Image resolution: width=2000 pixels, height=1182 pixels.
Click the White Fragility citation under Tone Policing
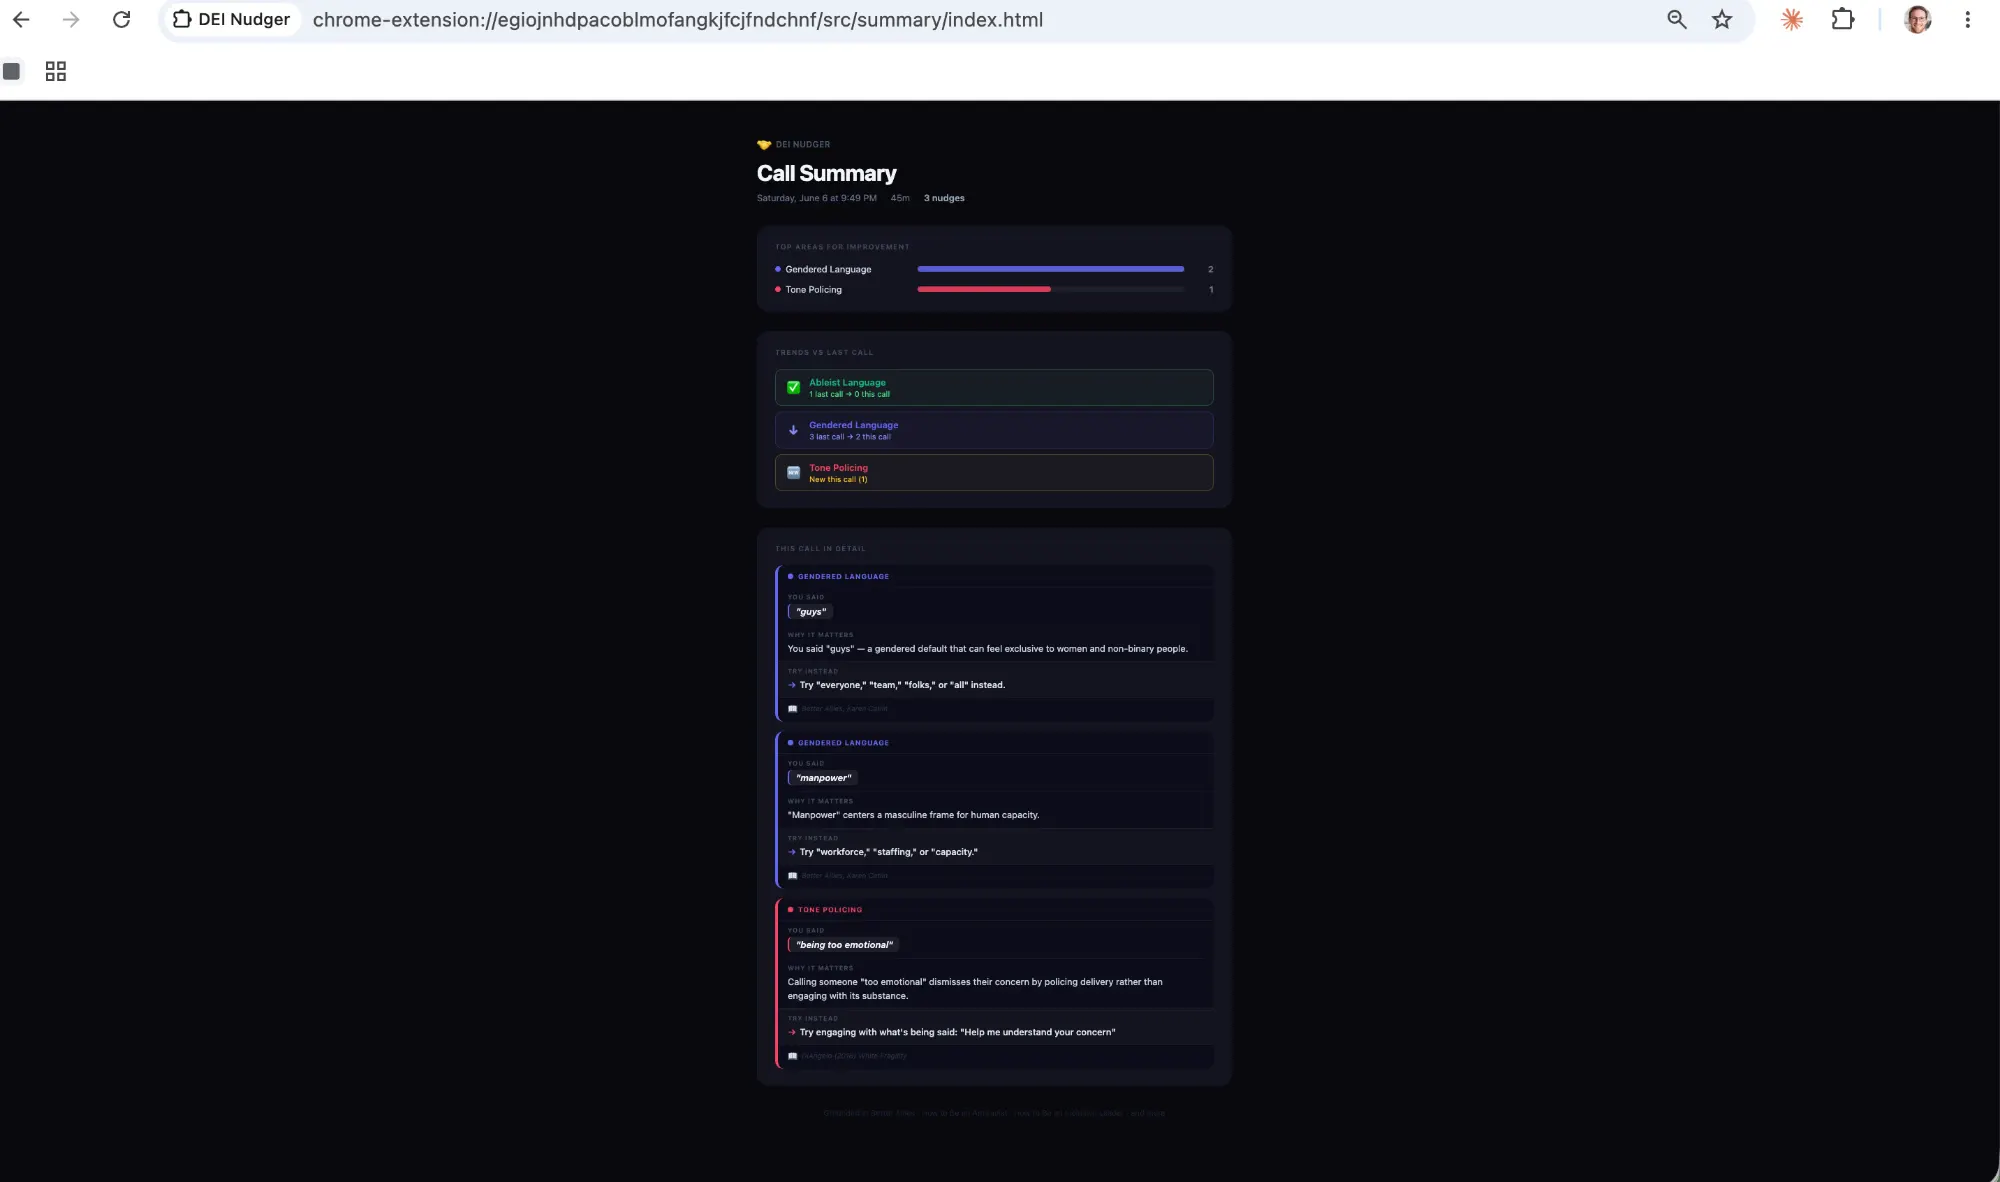(854, 1056)
